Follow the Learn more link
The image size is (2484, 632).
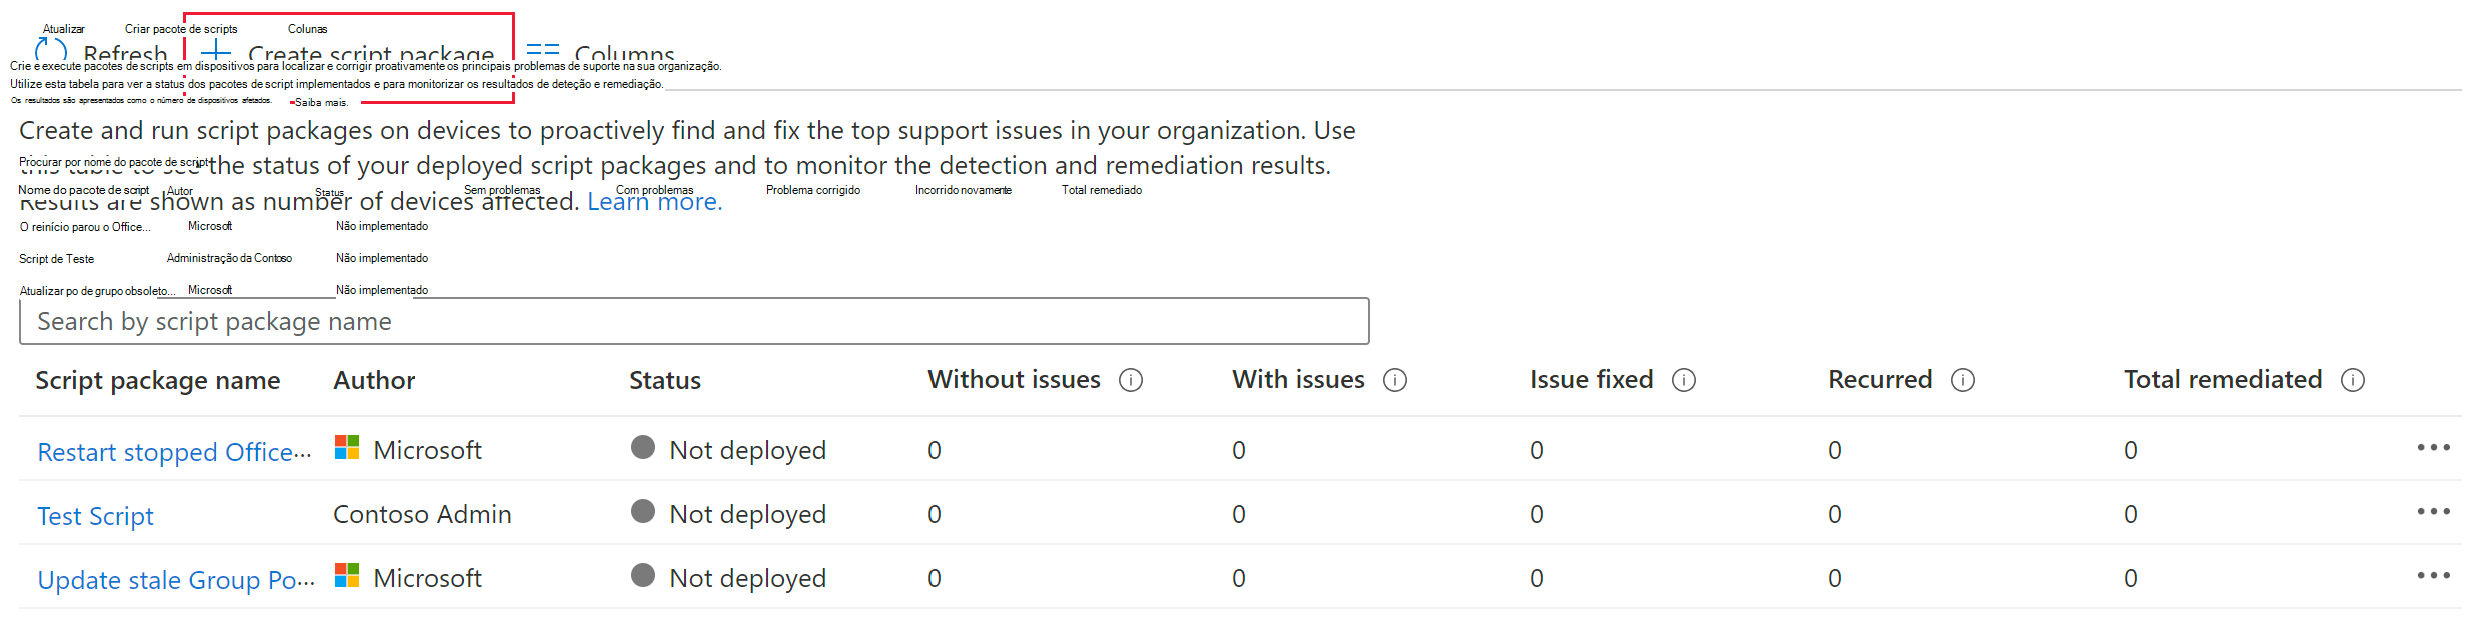(x=654, y=202)
